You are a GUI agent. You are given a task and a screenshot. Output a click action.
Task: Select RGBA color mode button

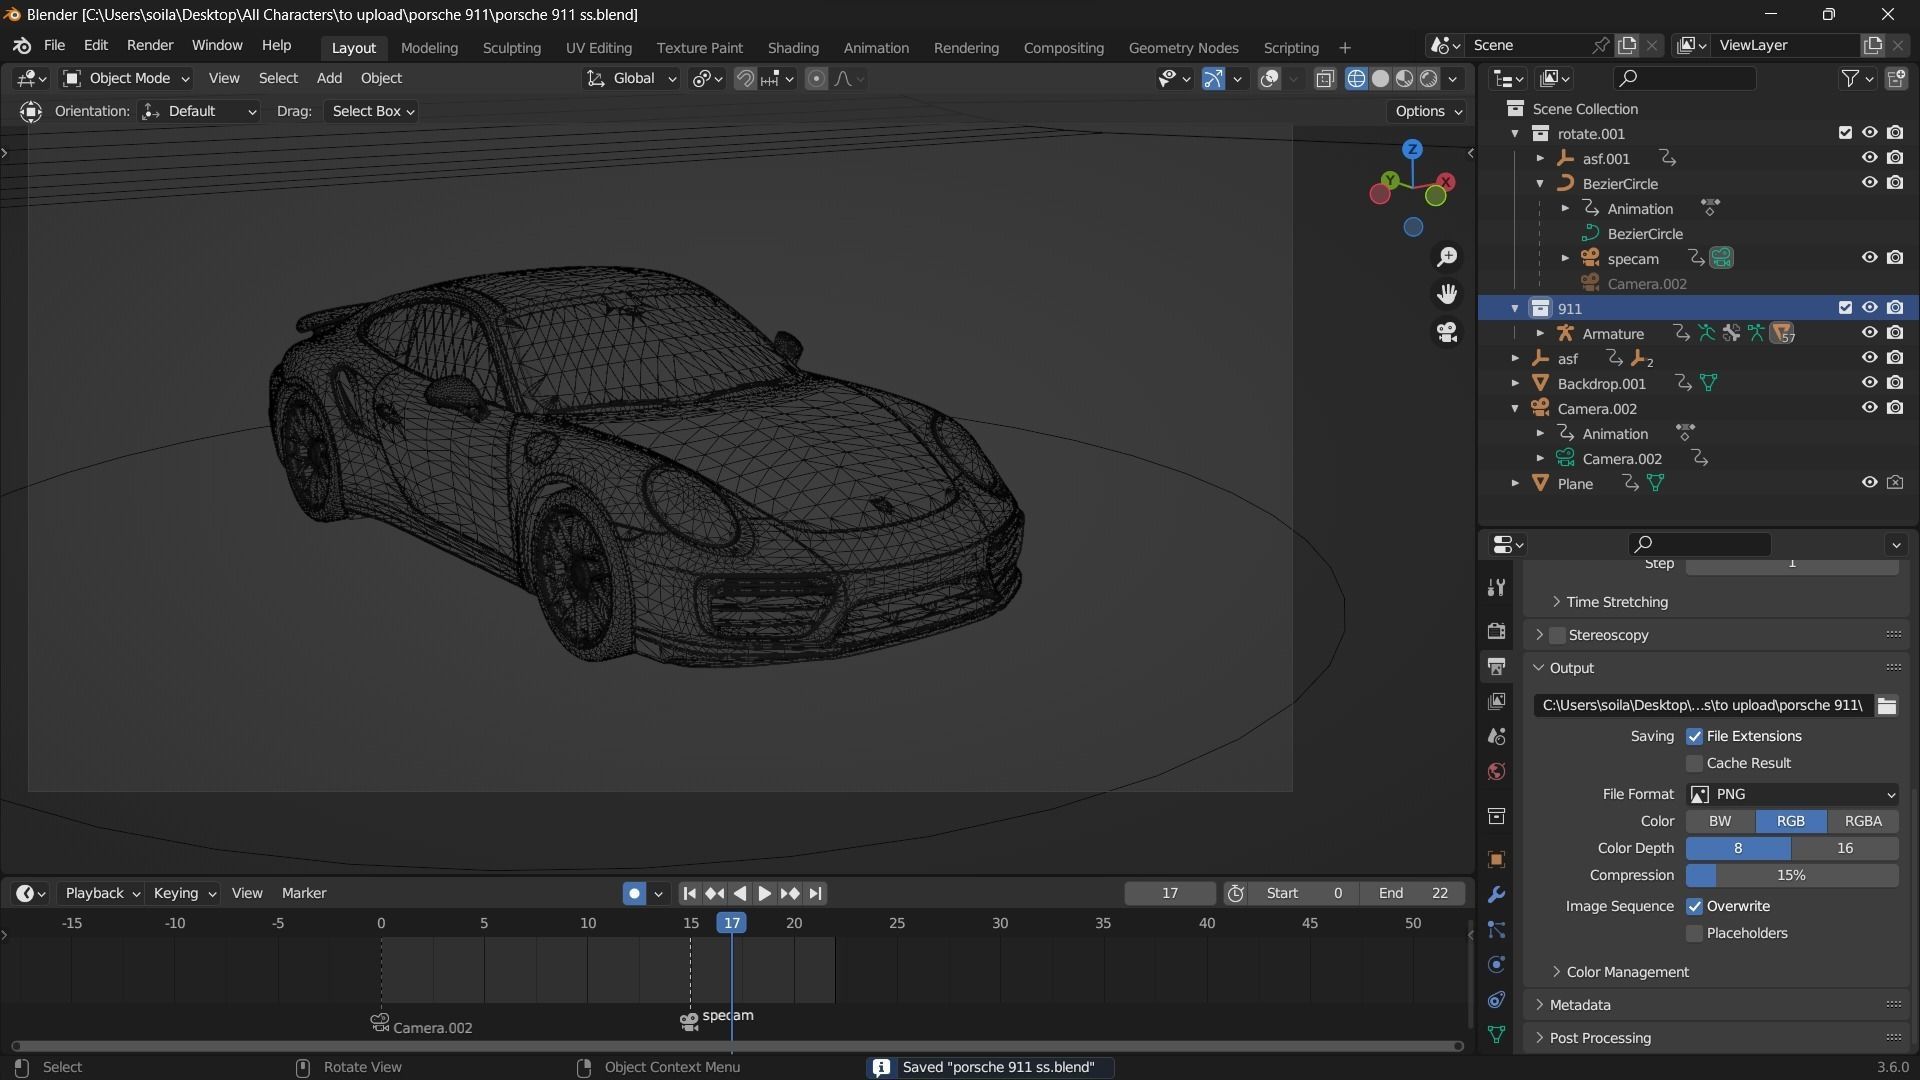pyautogui.click(x=1862, y=822)
